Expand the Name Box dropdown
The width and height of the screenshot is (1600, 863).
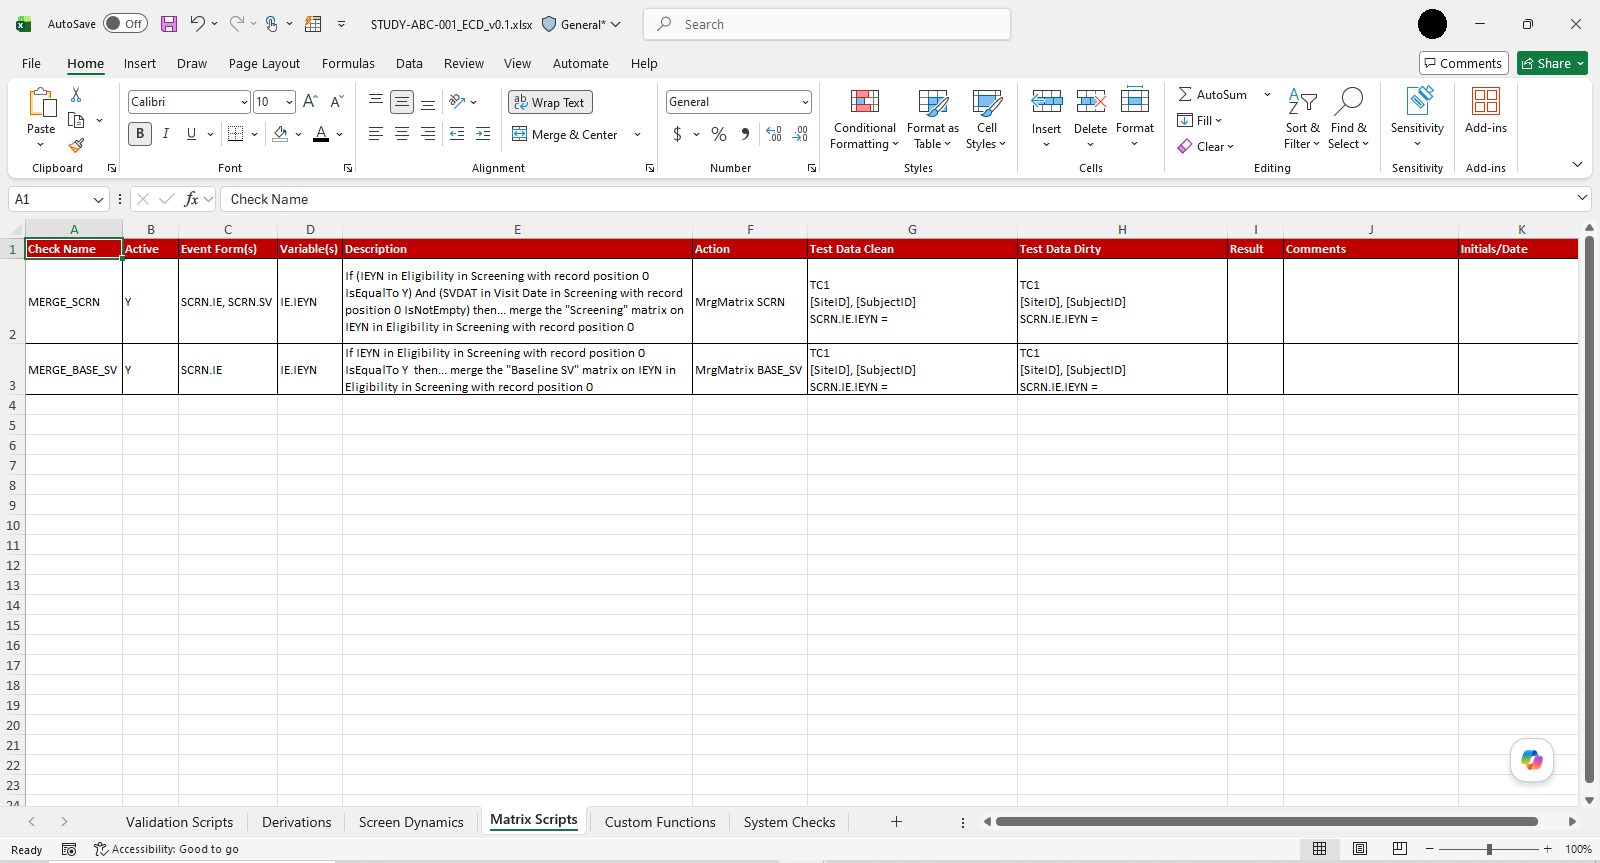pos(98,199)
